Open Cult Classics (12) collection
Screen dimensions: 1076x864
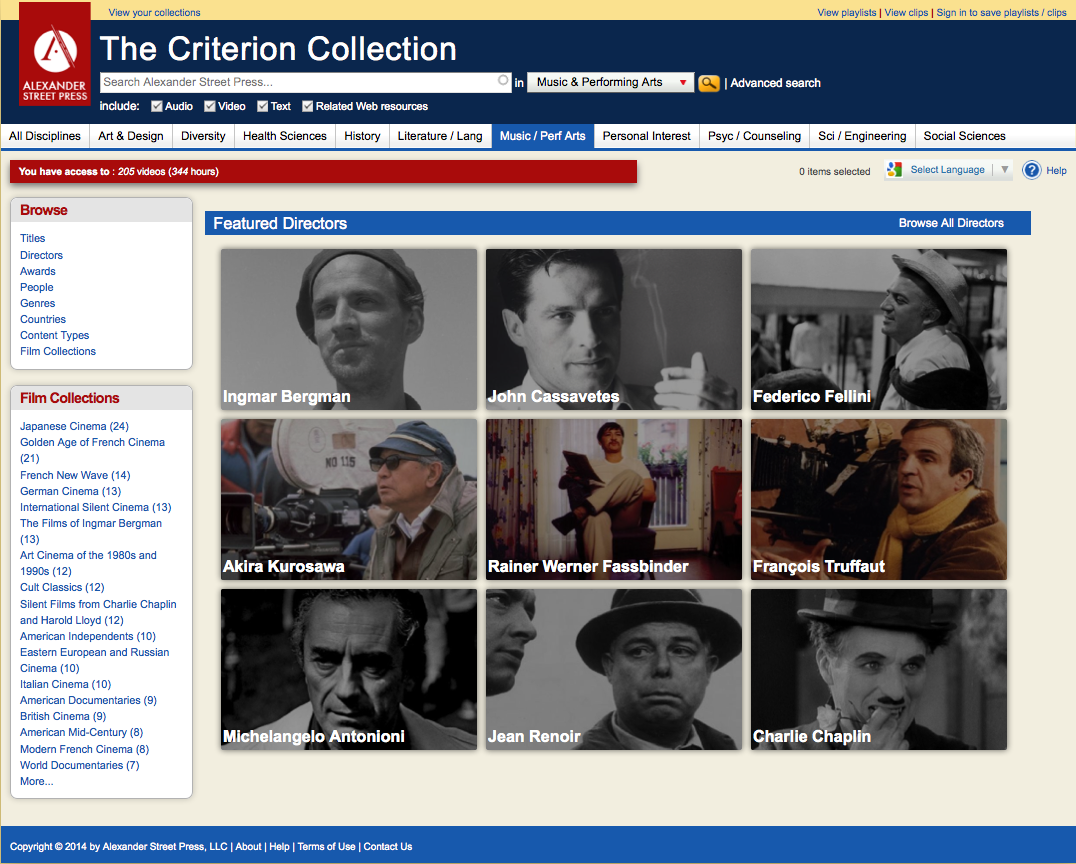click(62, 587)
